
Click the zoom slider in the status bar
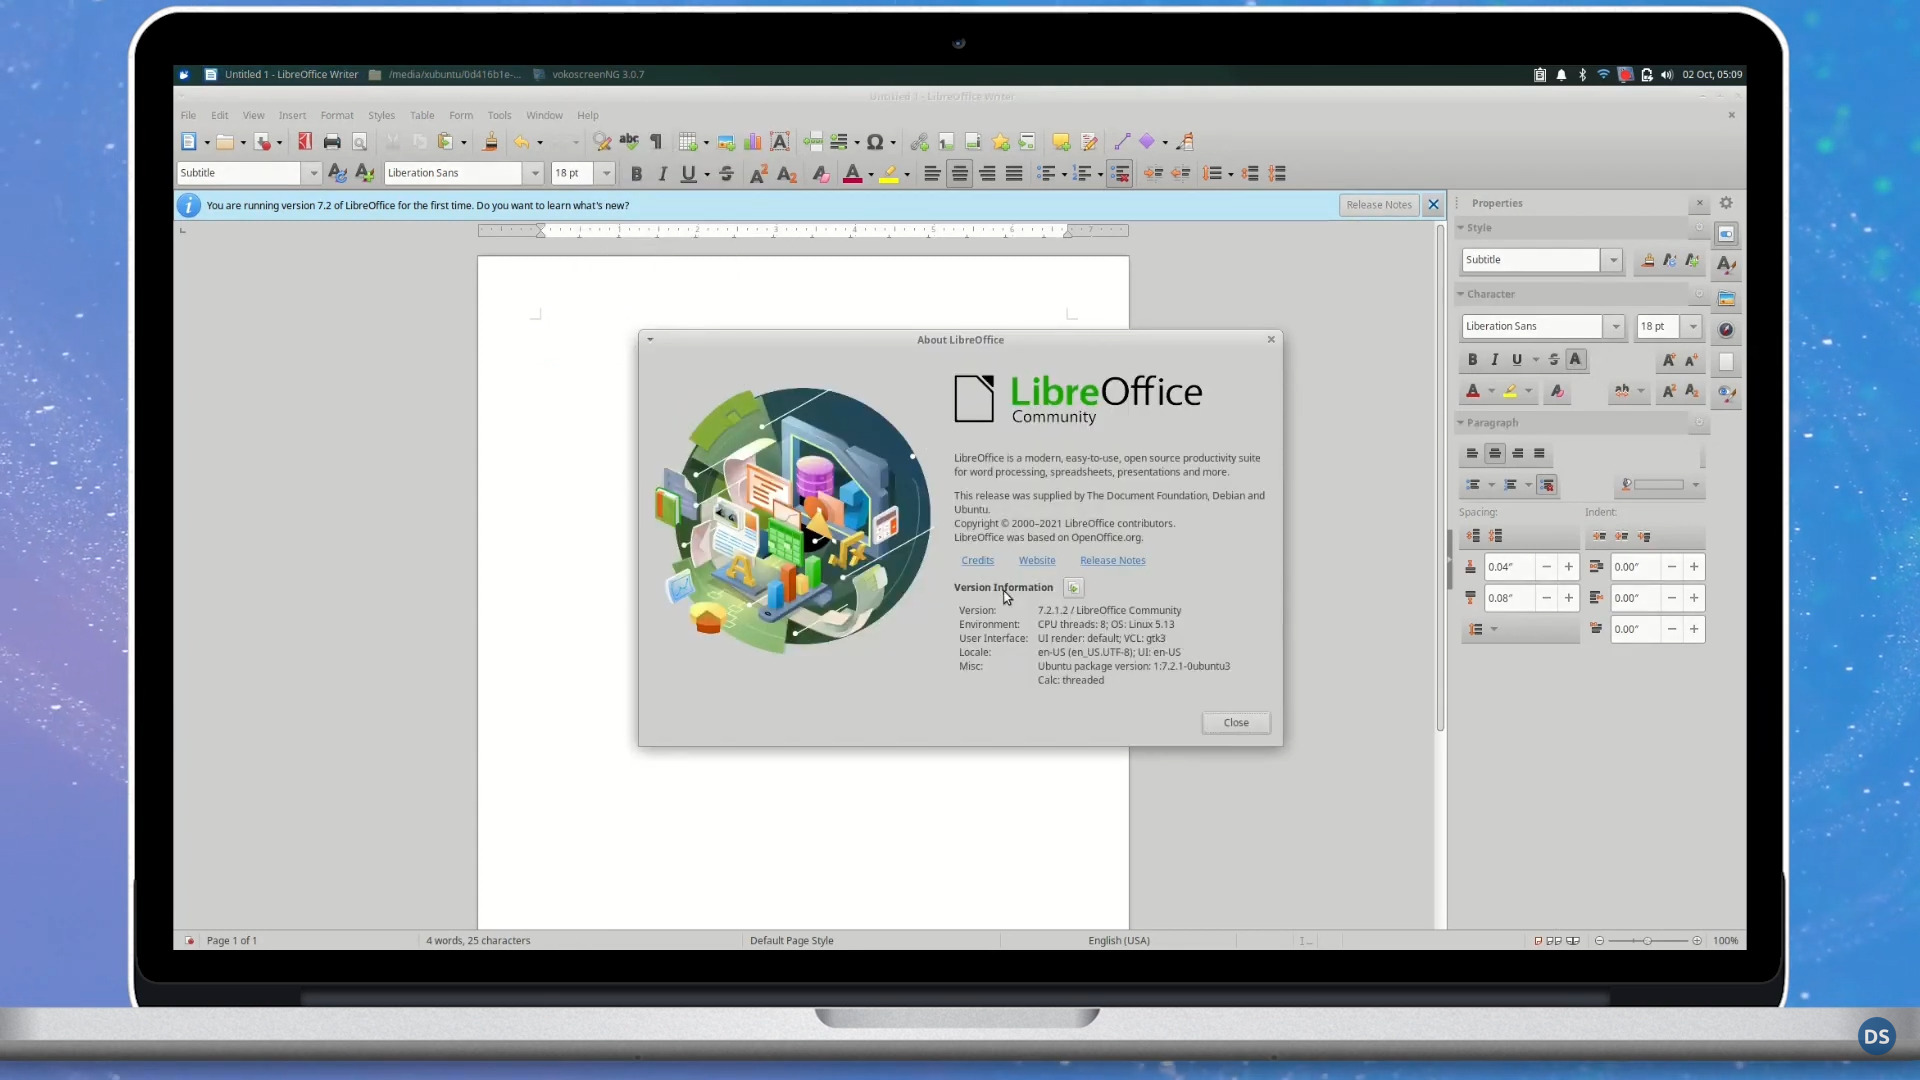1647,941
